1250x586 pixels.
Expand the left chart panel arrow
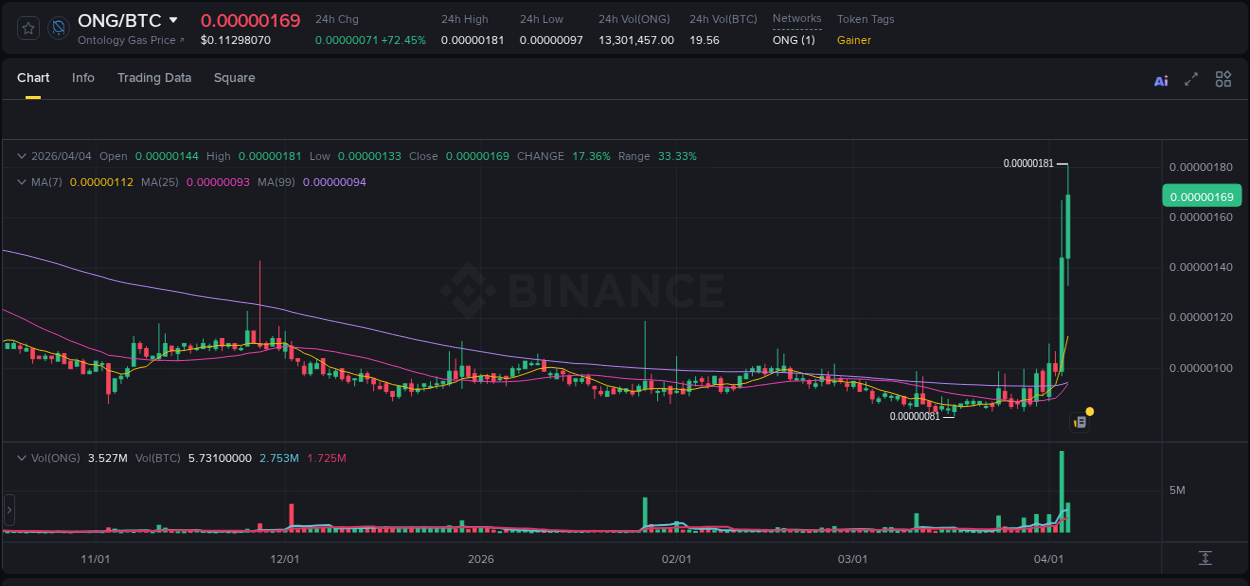(x=9, y=510)
